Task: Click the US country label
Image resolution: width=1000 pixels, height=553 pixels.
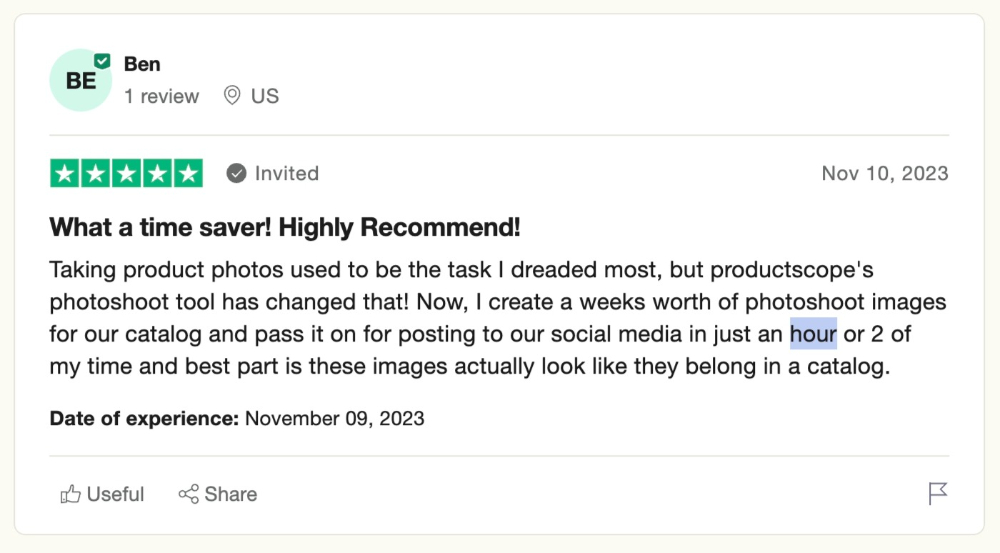Action: pyautogui.click(x=265, y=96)
